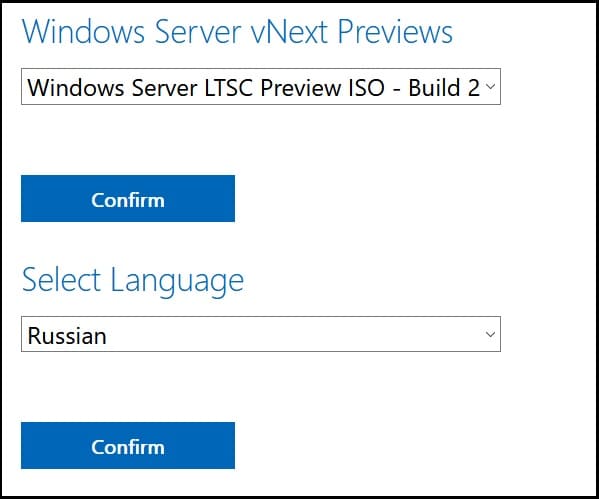Click 'Build 2' text in the edition combo box
Screen dimensions: 599x500
tap(444, 88)
